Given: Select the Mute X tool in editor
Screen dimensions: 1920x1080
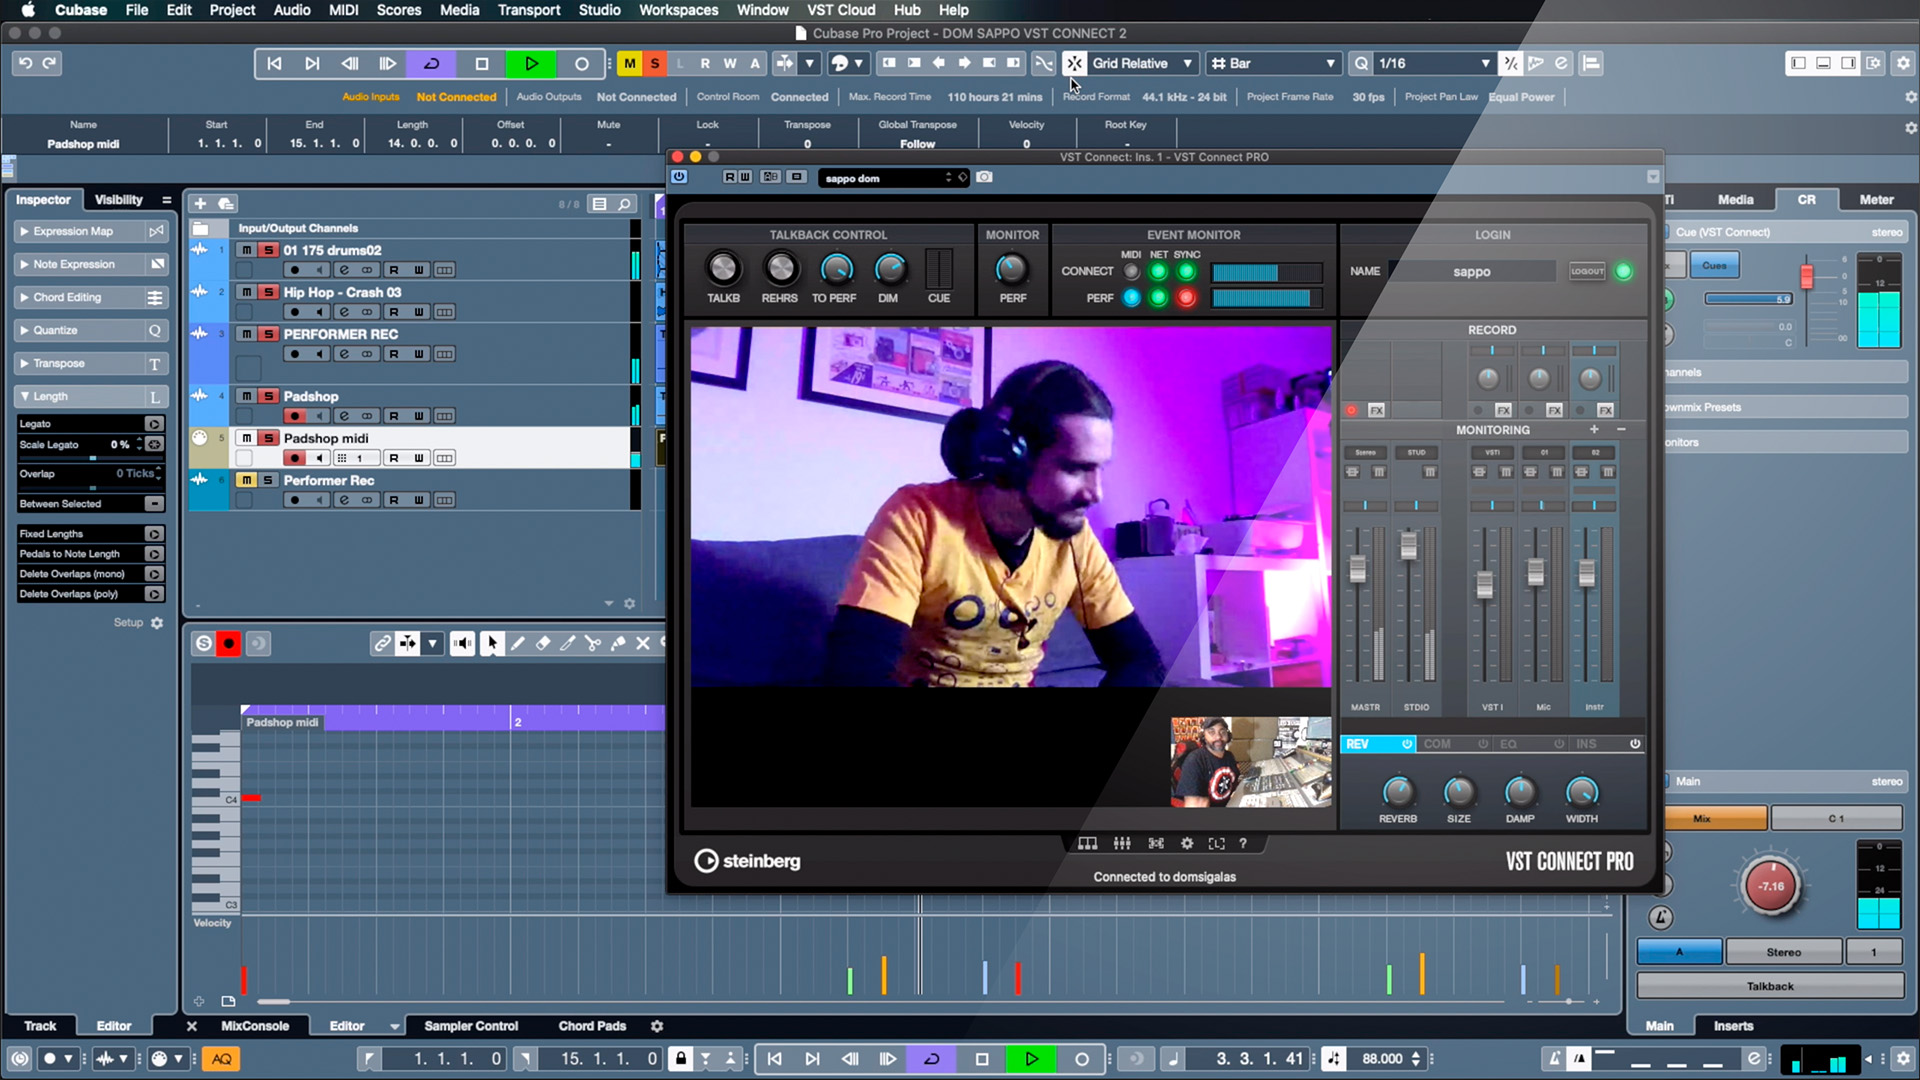Looking at the screenshot, I should 643,644.
